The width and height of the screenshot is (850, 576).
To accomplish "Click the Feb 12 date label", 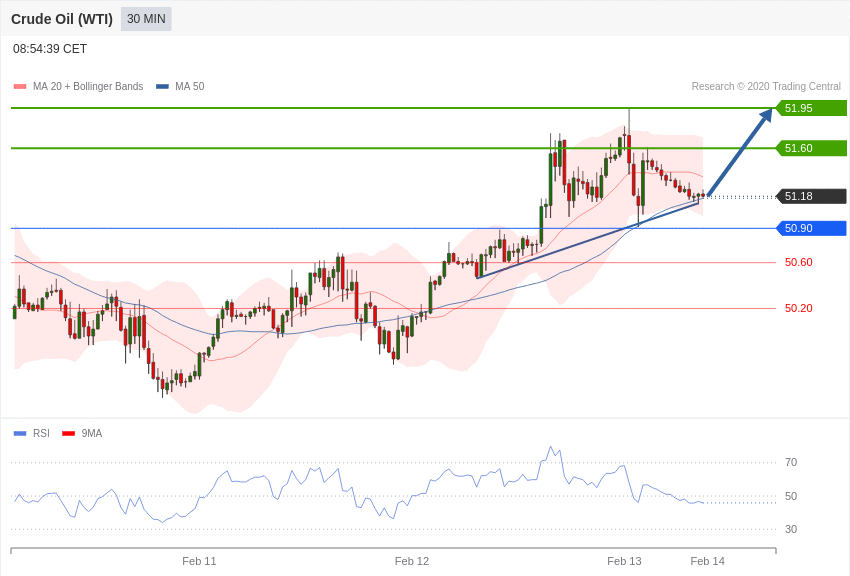I will tap(411, 561).
